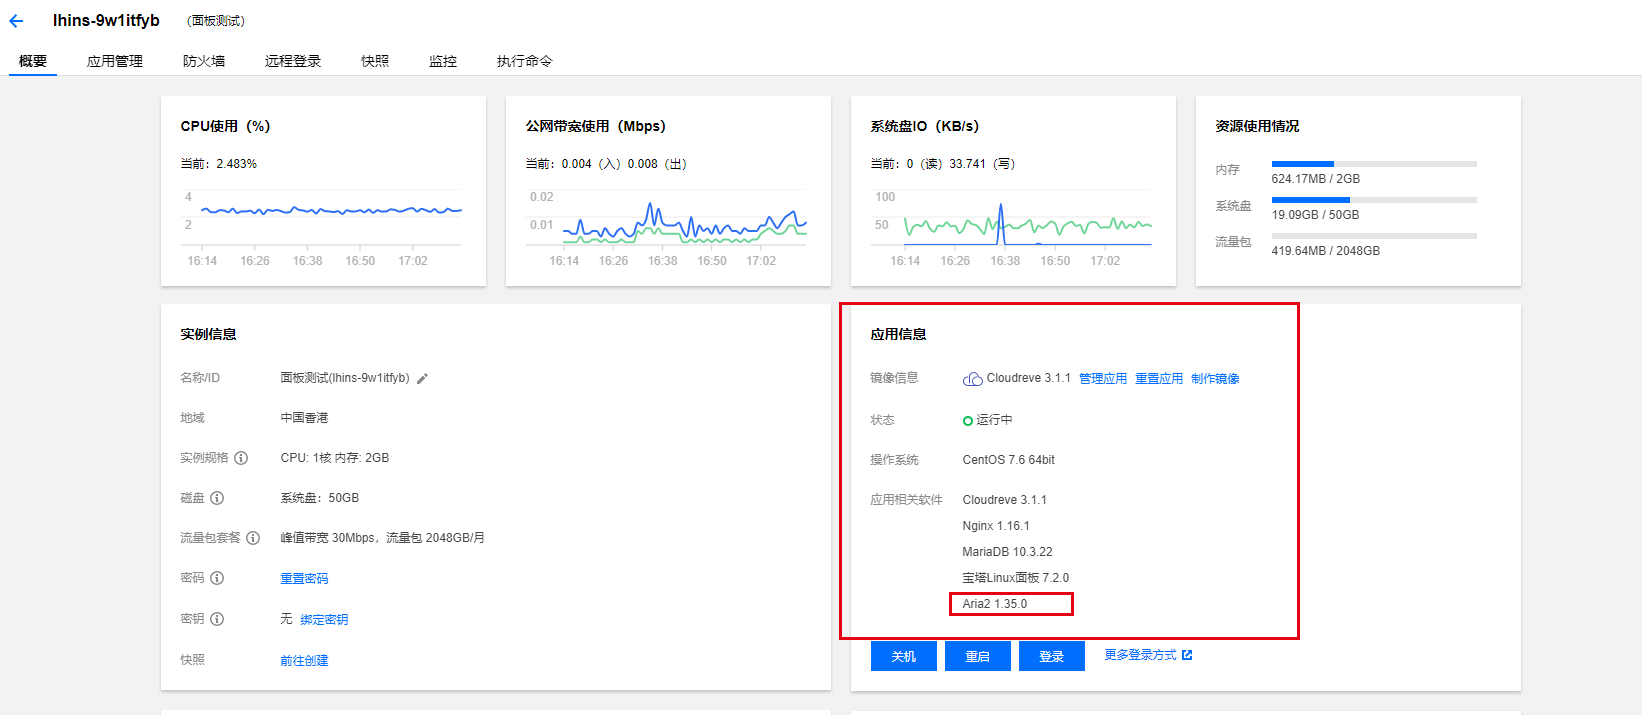Click the 624.17MB / 2GB memory value
1642x715 pixels.
[x=1315, y=179]
